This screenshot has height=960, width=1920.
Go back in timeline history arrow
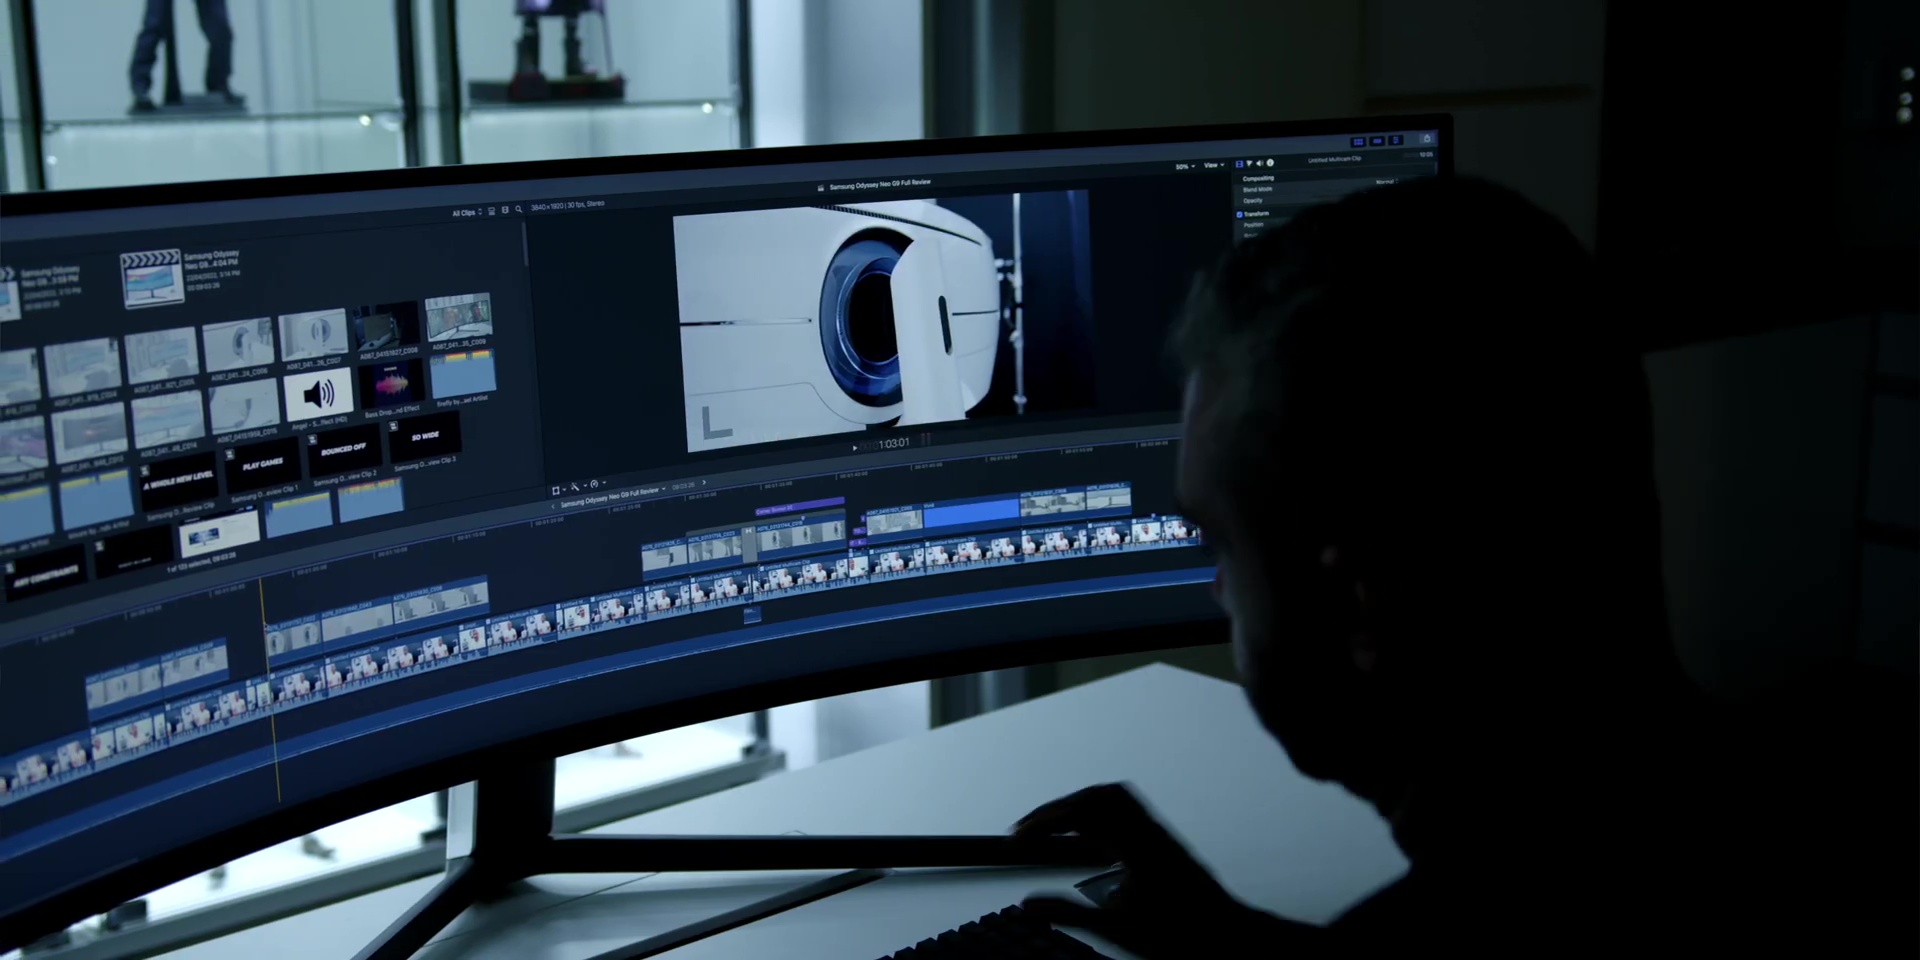point(553,507)
